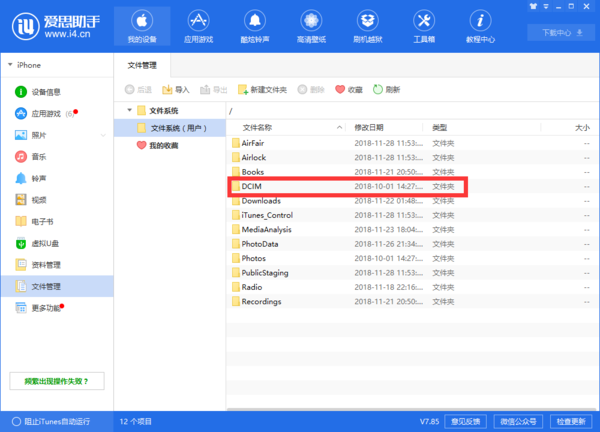
Task: Open the 我的设备 (My Device) section
Action: coord(142,26)
